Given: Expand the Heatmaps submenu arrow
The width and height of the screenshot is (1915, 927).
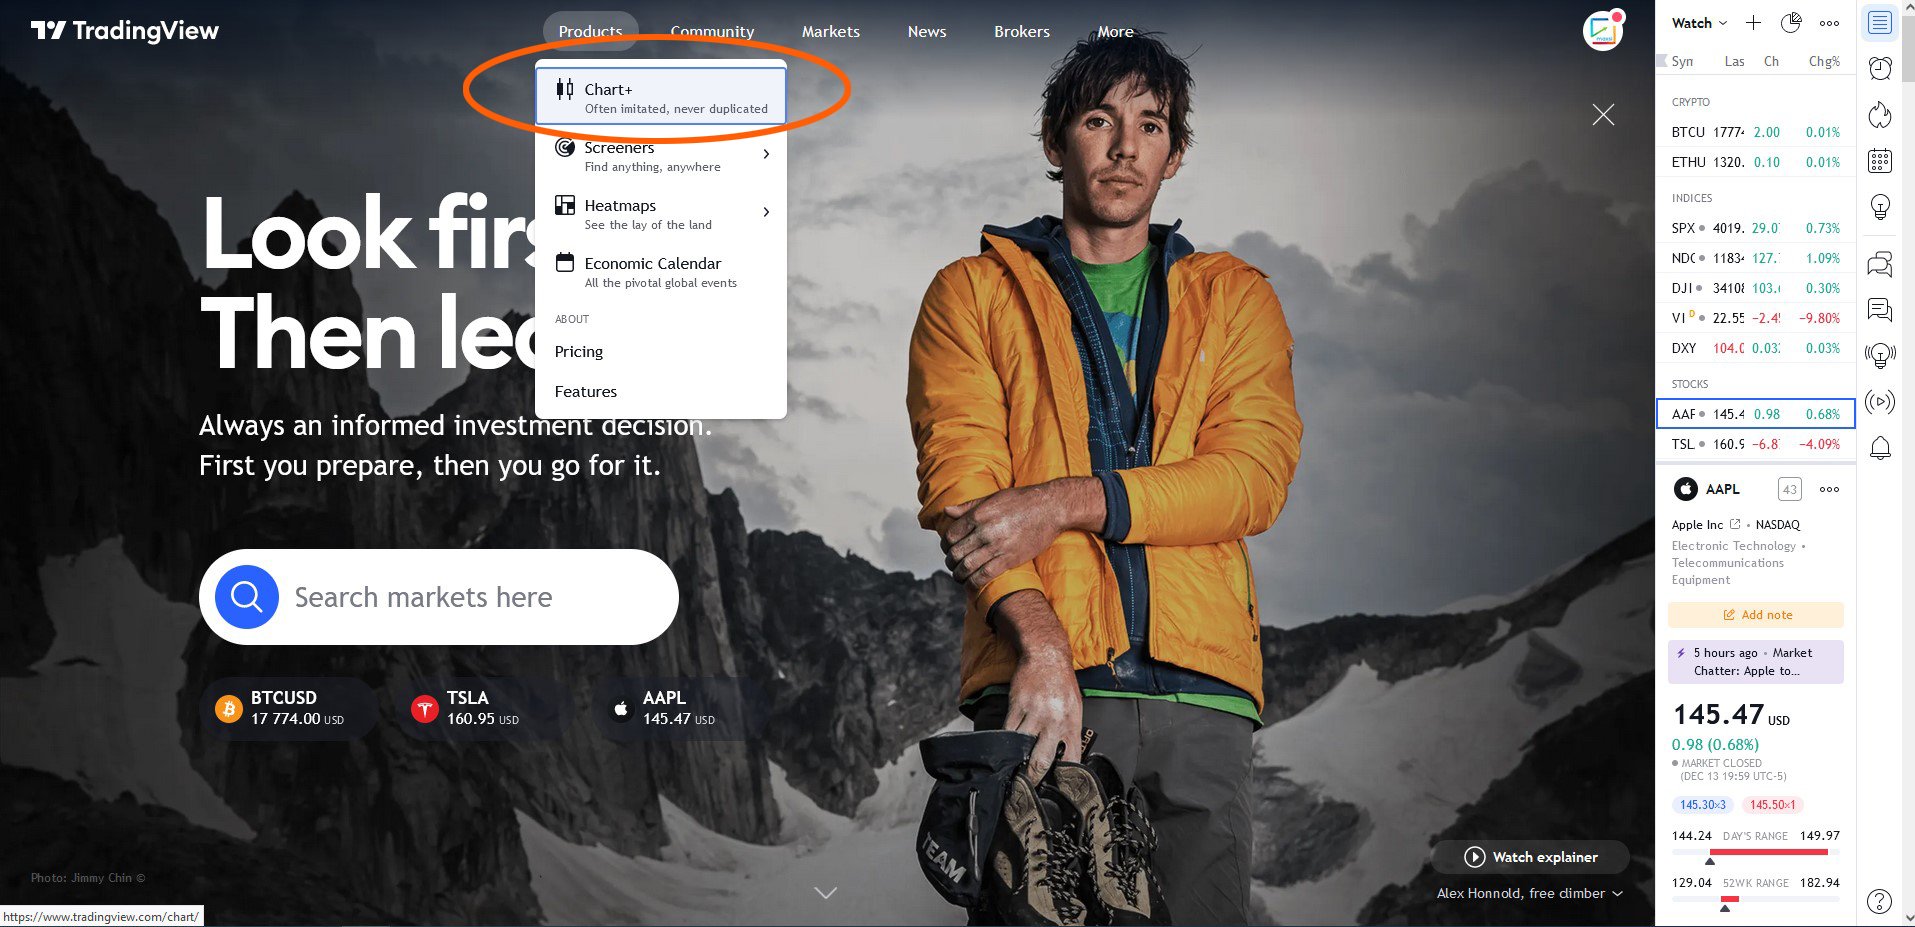Looking at the screenshot, I should click(x=766, y=212).
